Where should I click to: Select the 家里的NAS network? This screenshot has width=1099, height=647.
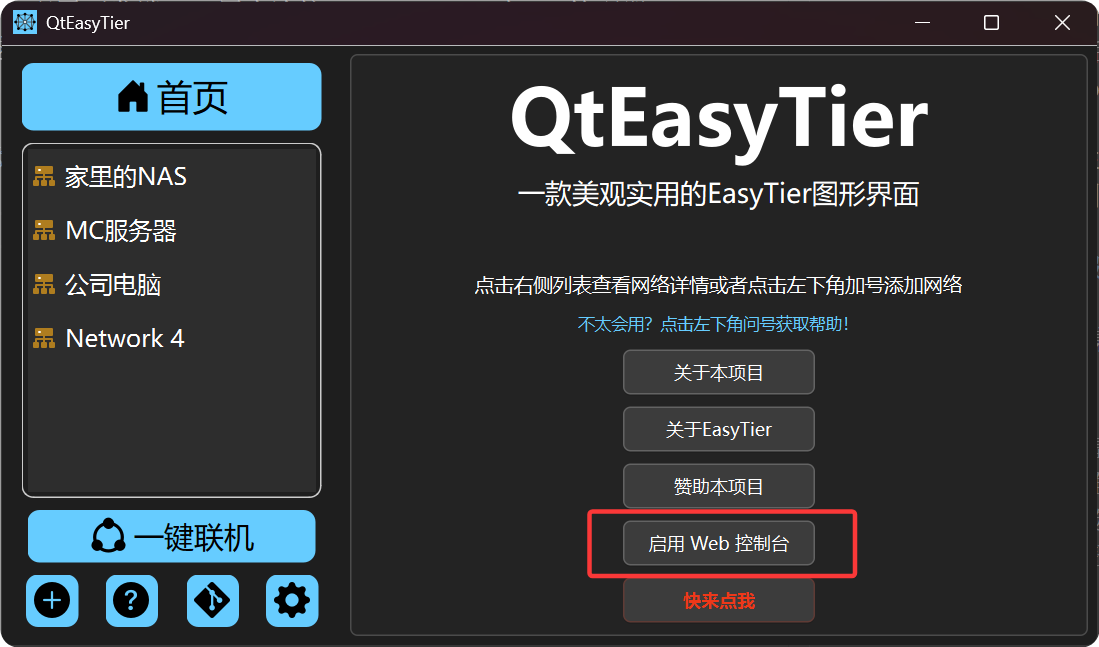click(172, 177)
